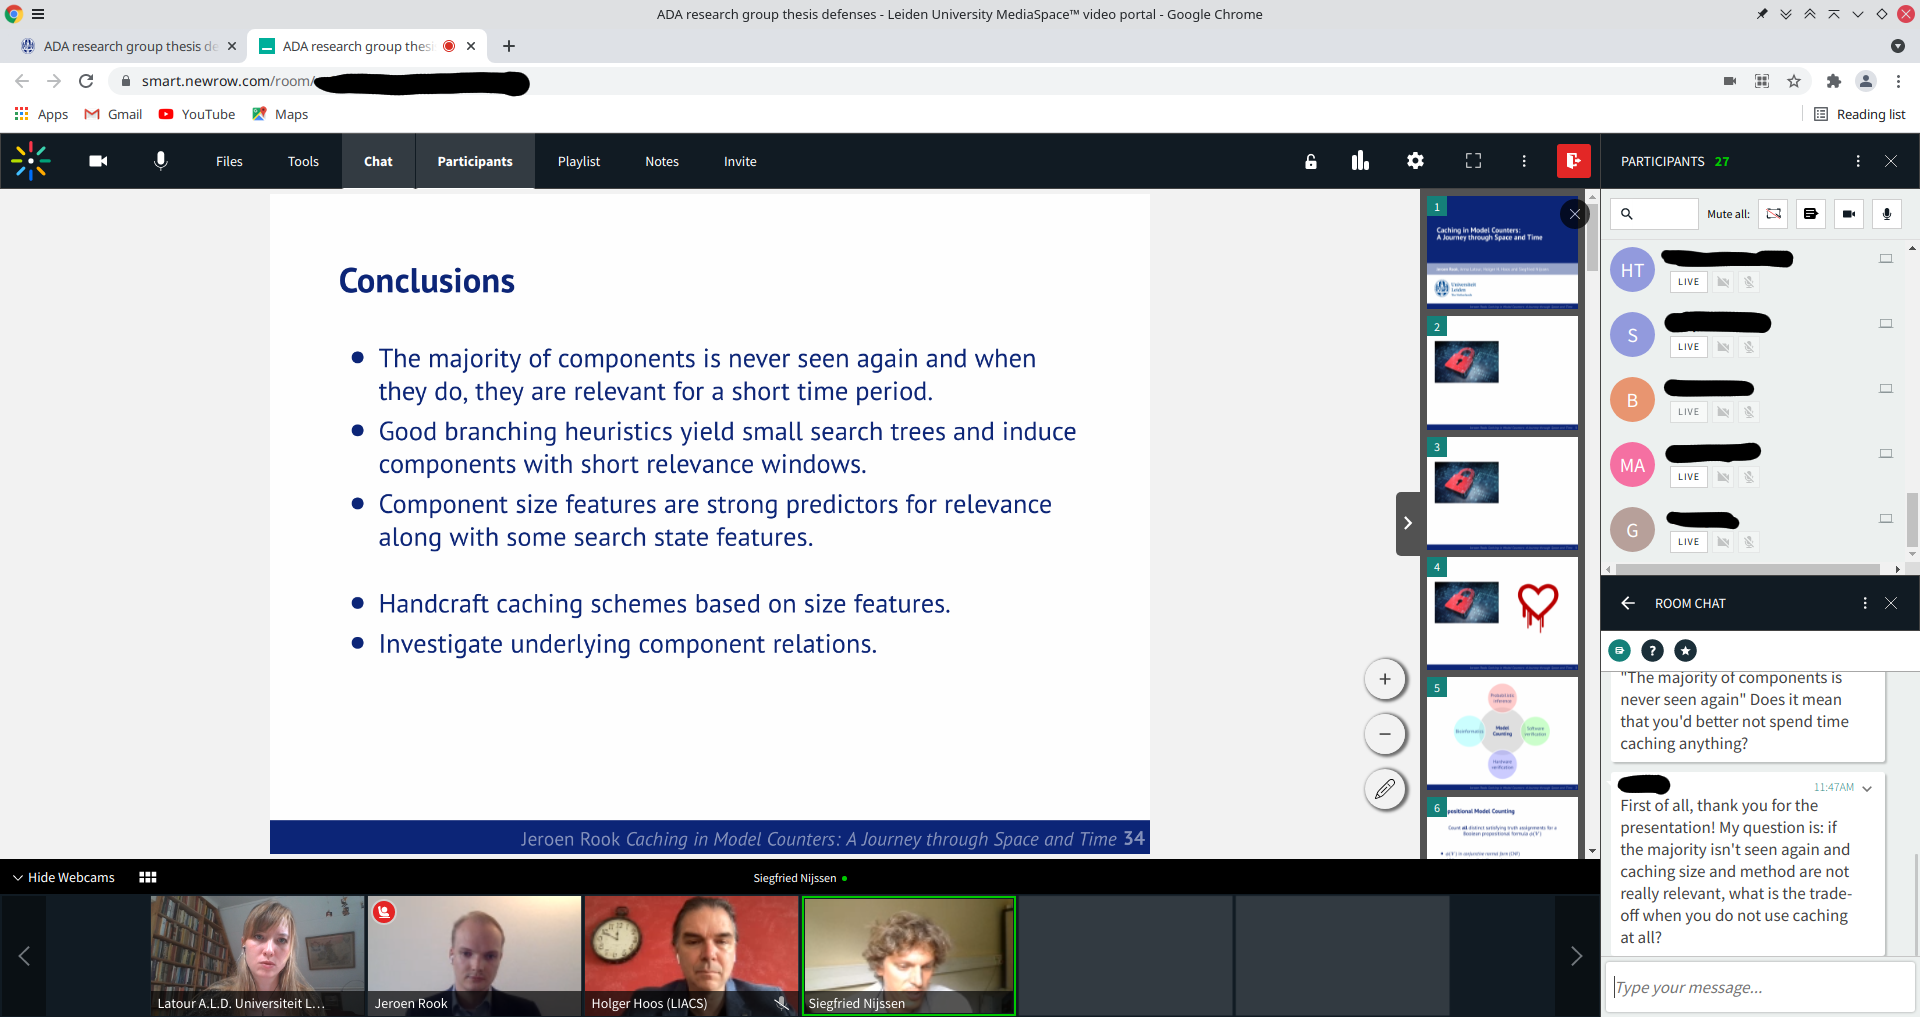Zoom out of the slide
Screen dimensions: 1920x1017
[x=1385, y=734]
